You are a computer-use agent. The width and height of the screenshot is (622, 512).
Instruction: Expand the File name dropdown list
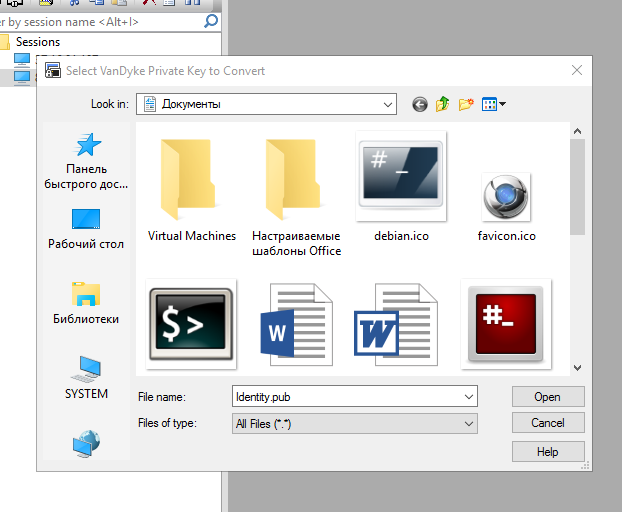coord(469,397)
